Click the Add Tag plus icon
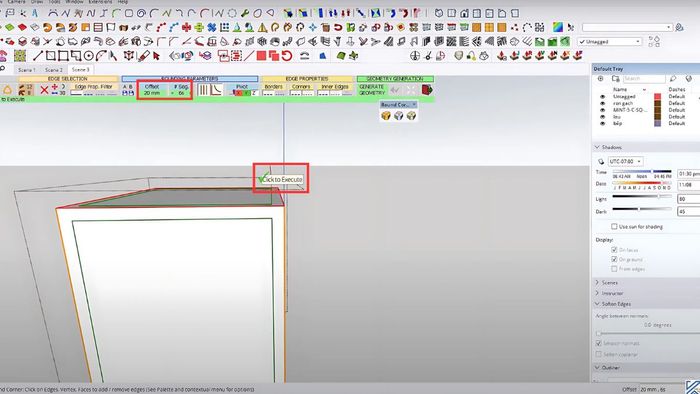This screenshot has height=394, width=700. [600, 79]
